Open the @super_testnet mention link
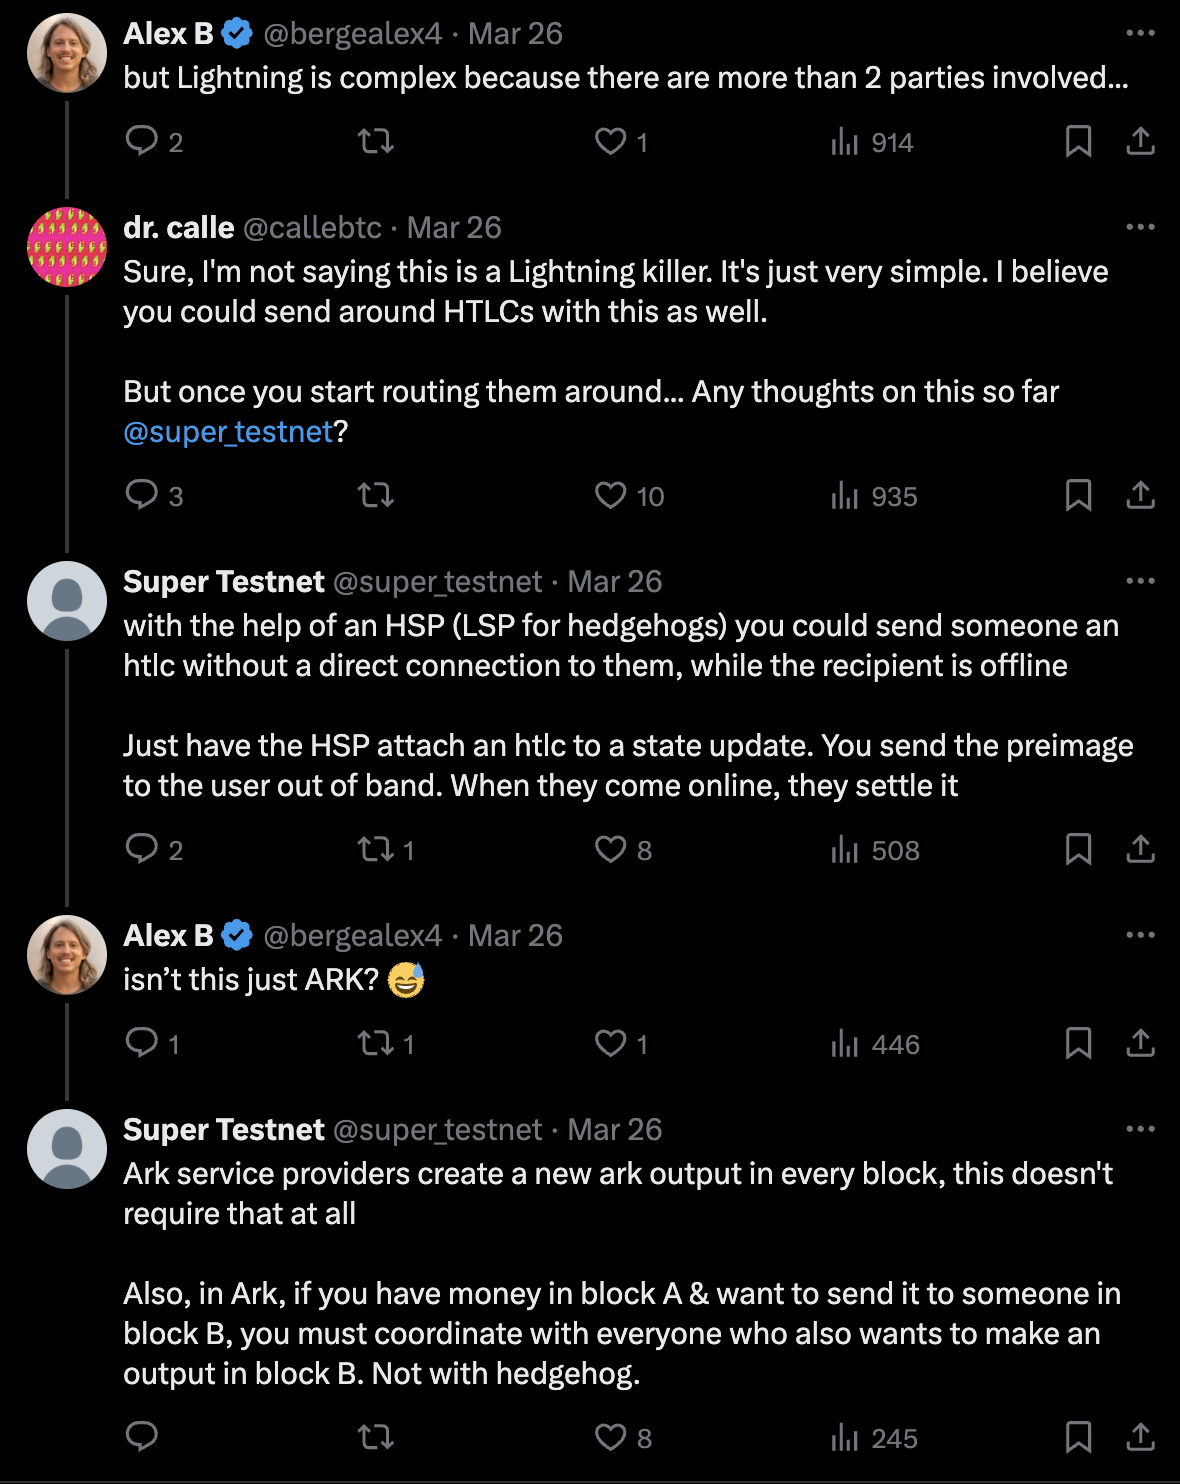Image resolution: width=1180 pixels, height=1484 pixels. tap(227, 432)
